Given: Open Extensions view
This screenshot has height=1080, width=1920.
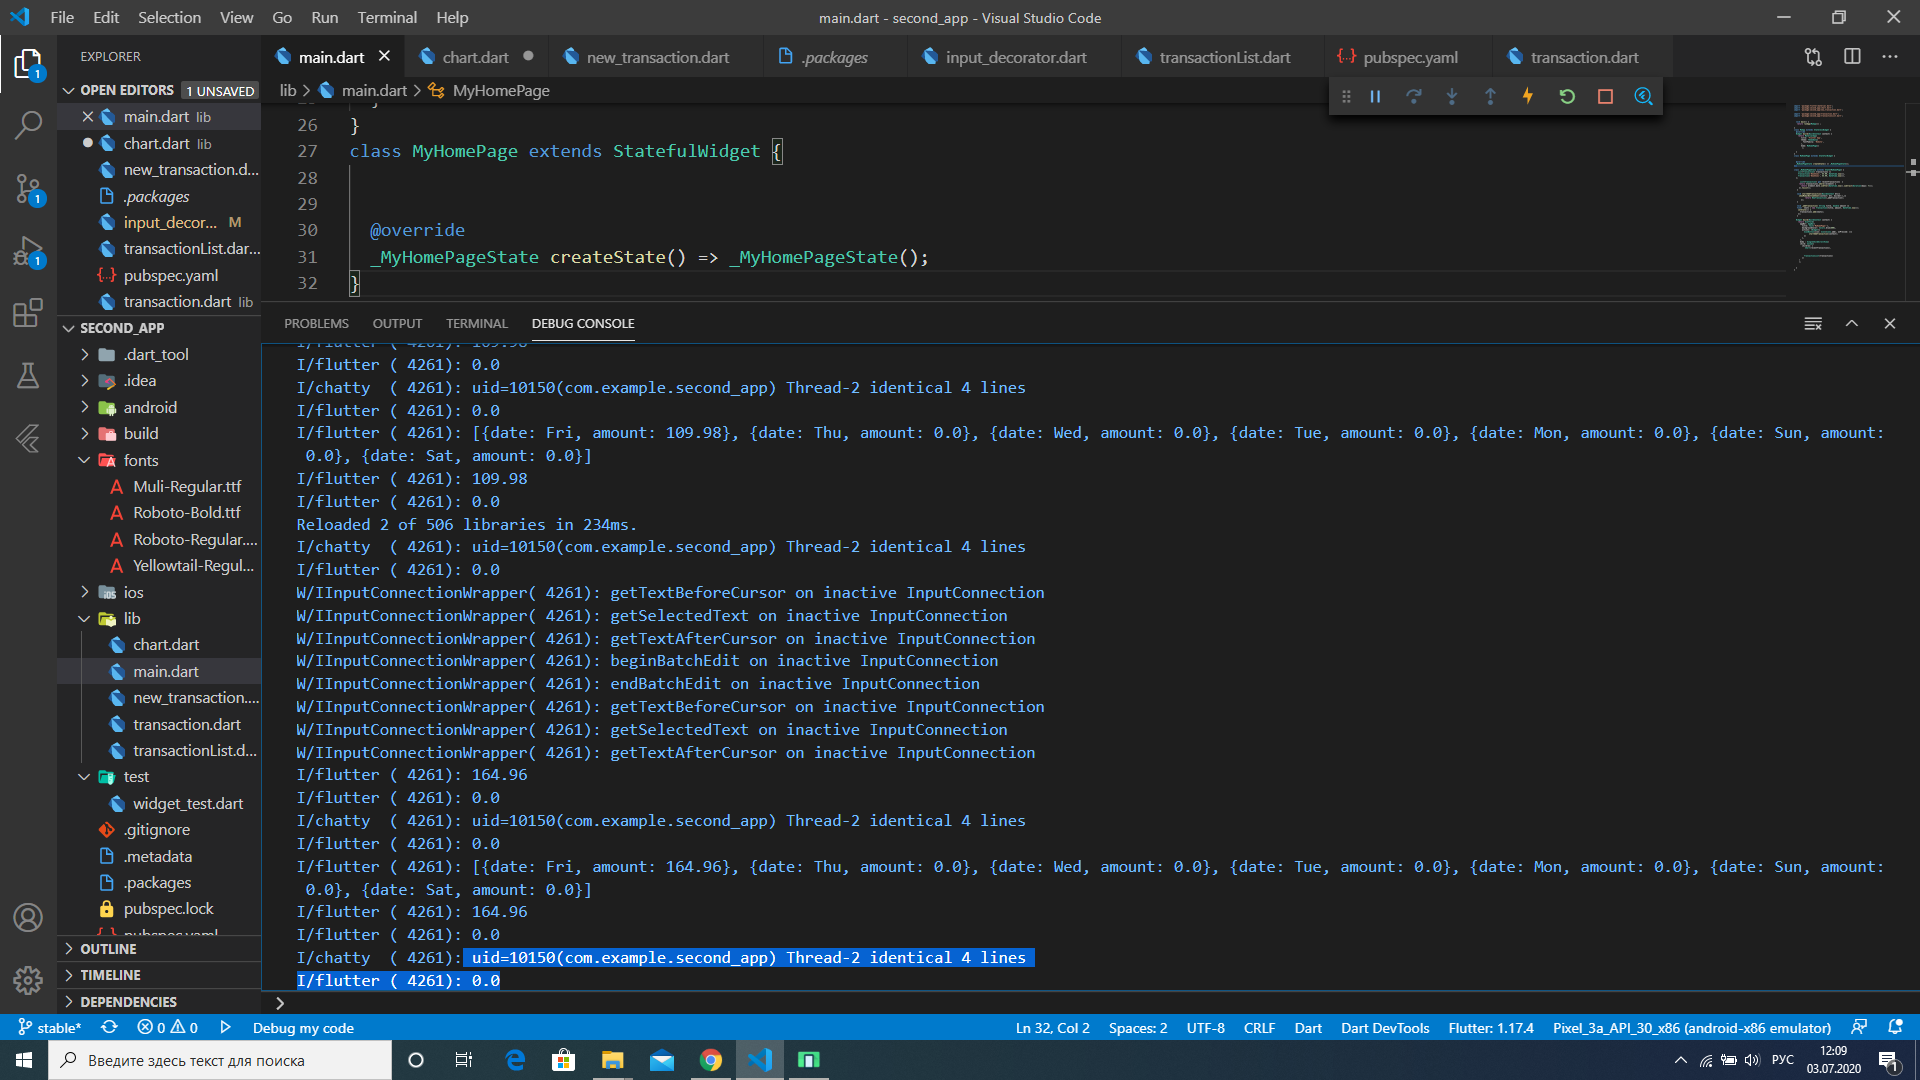Looking at the screenshot, I should [x=28, y=313].
